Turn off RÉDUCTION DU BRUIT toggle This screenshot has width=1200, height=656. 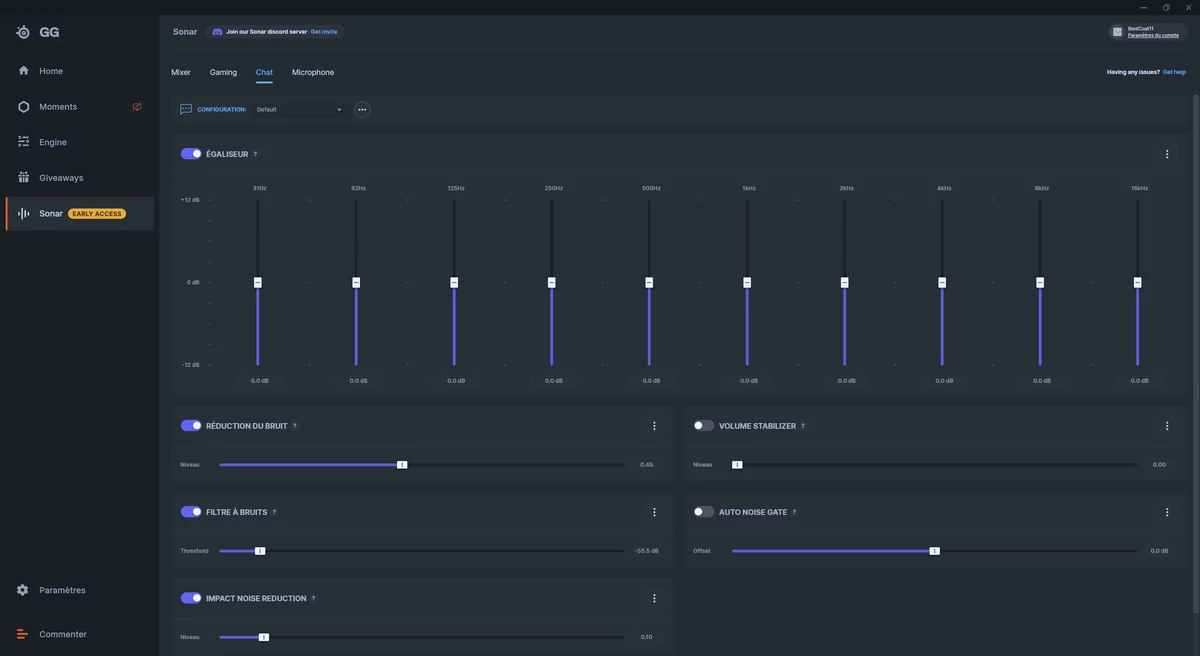pos(191,426)
